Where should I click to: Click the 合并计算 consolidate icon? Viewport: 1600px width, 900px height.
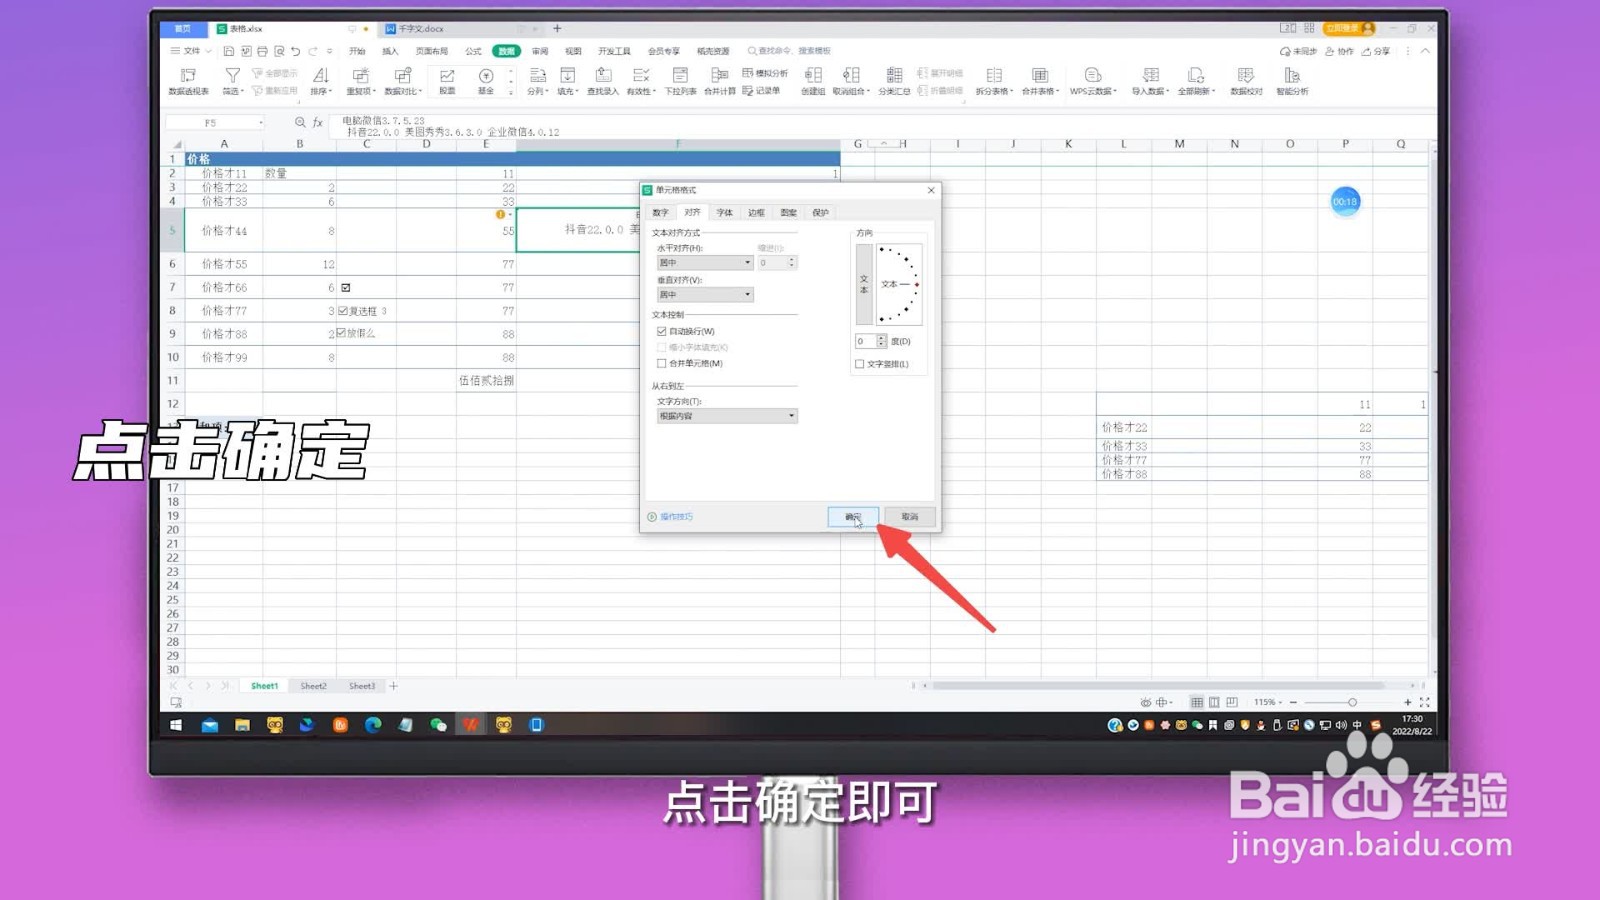coord(719,76)
